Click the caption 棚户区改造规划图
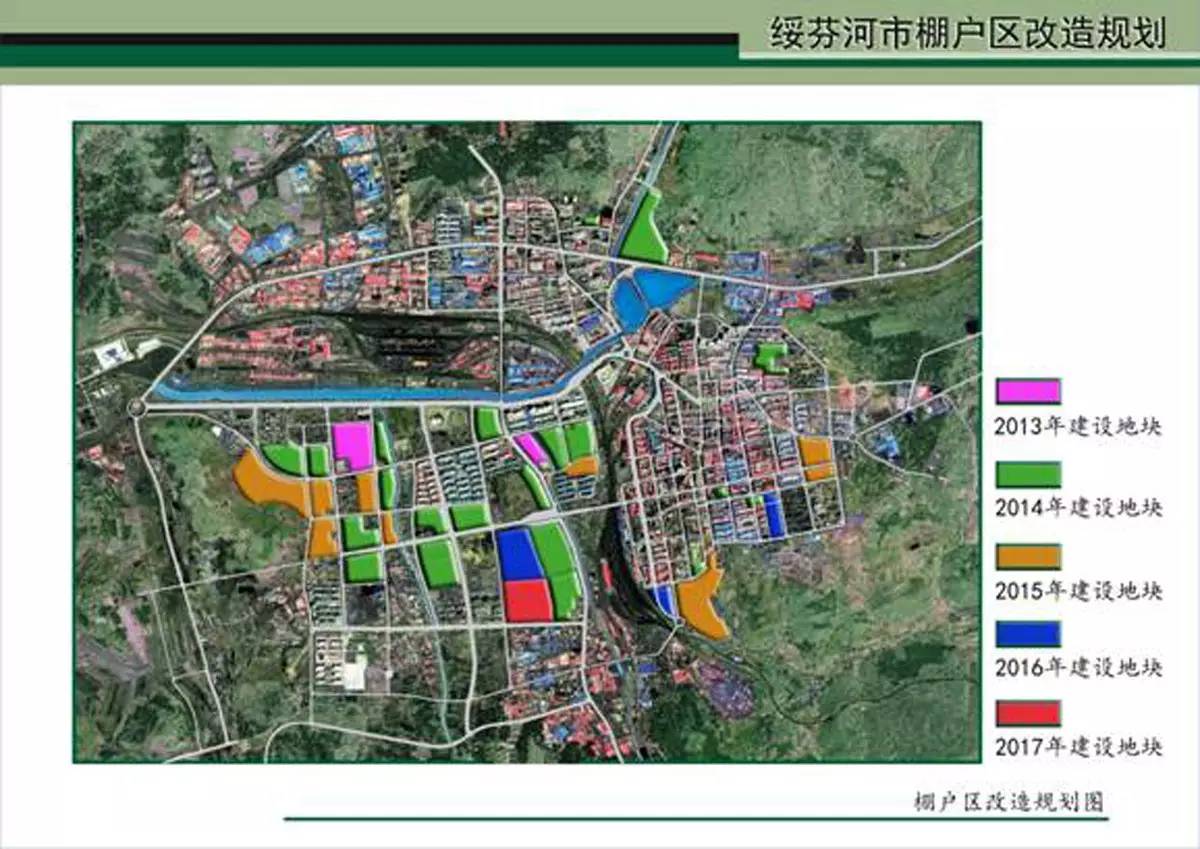The image size is (1200, 849). pyautogui.click(x=1009, y=802)
